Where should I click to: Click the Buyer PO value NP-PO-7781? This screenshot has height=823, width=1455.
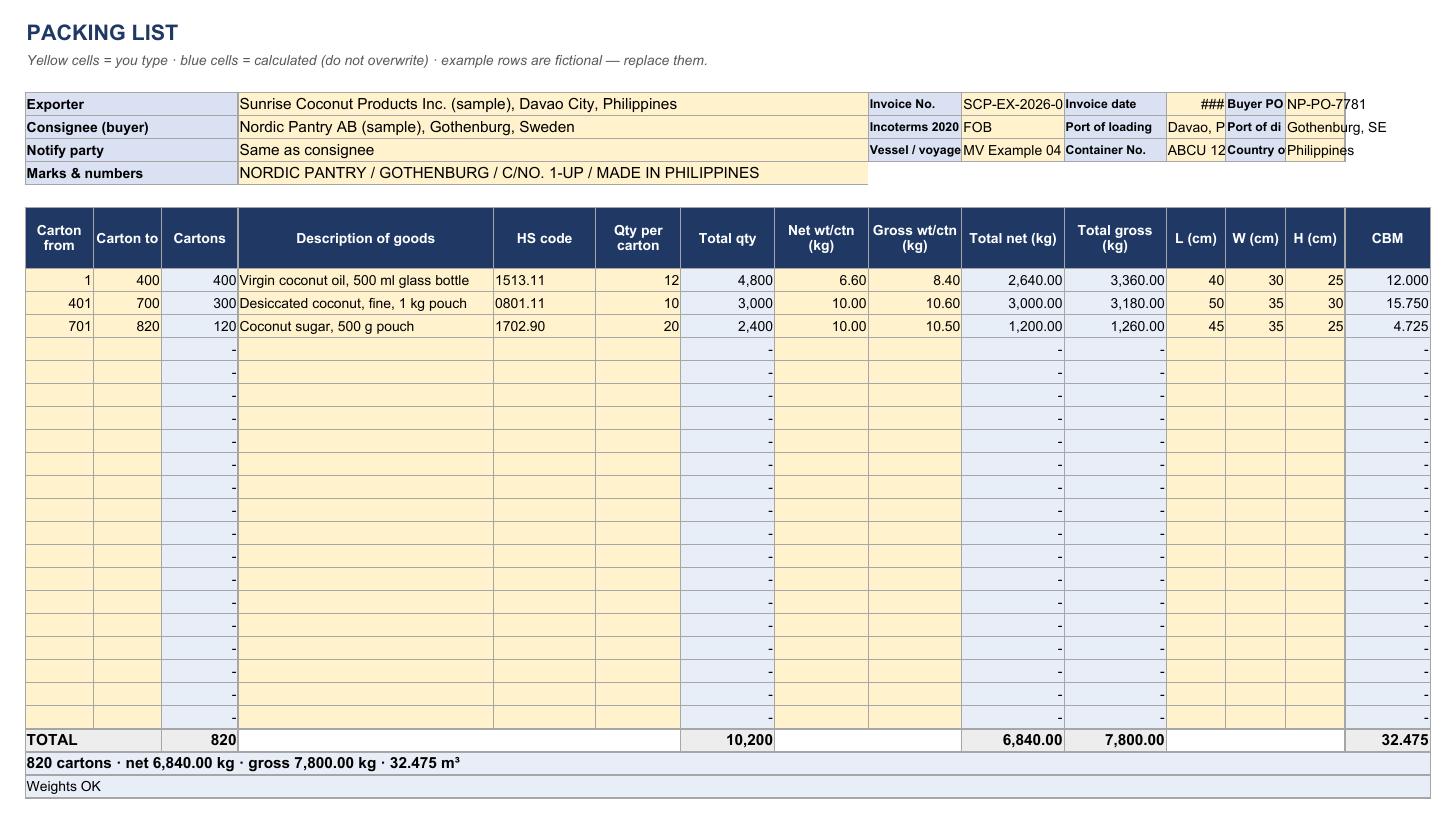pos(1315,104)
